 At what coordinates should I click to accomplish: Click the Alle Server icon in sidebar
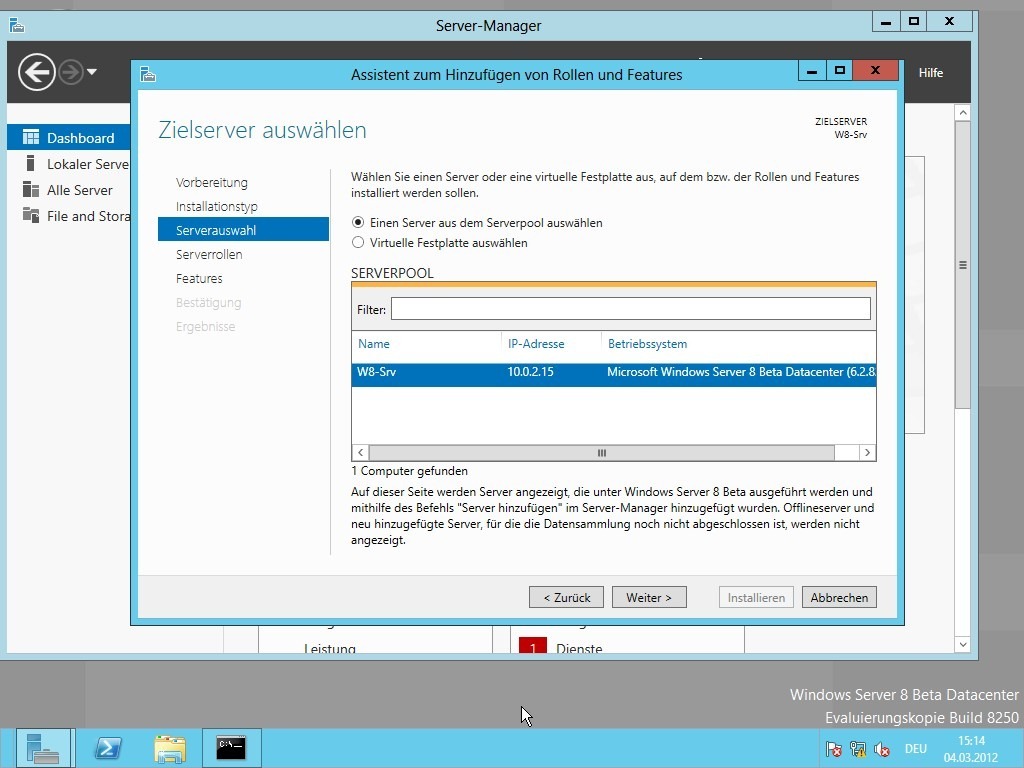pos(31,189)
